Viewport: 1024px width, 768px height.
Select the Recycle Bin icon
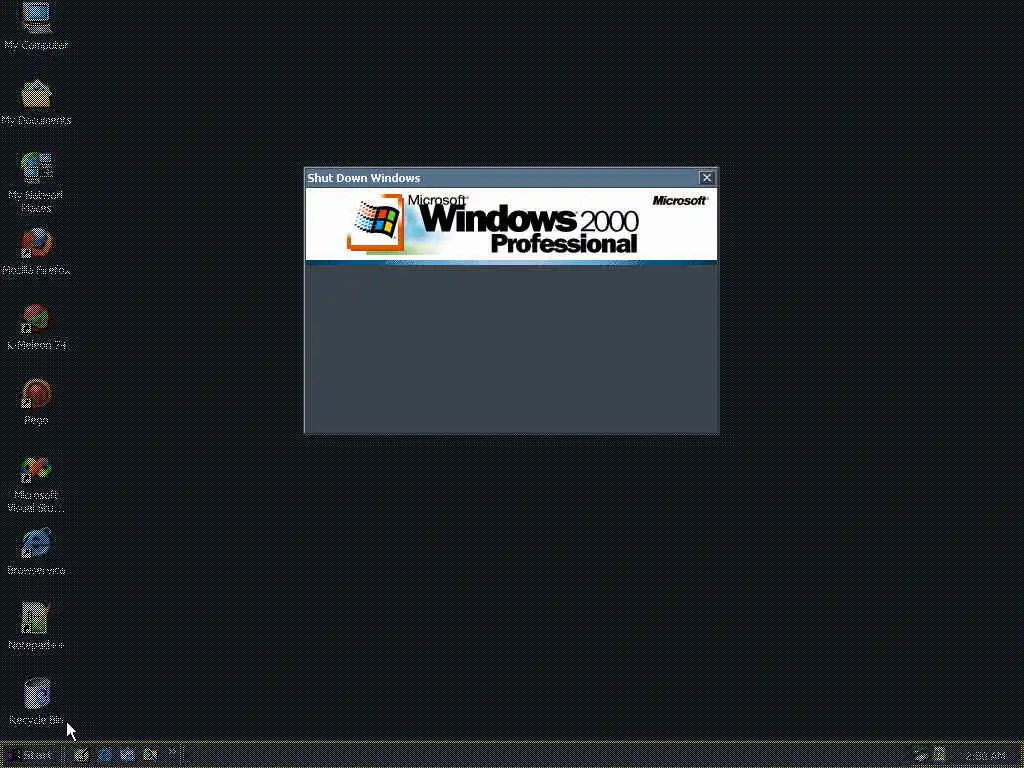coord(36,702)
